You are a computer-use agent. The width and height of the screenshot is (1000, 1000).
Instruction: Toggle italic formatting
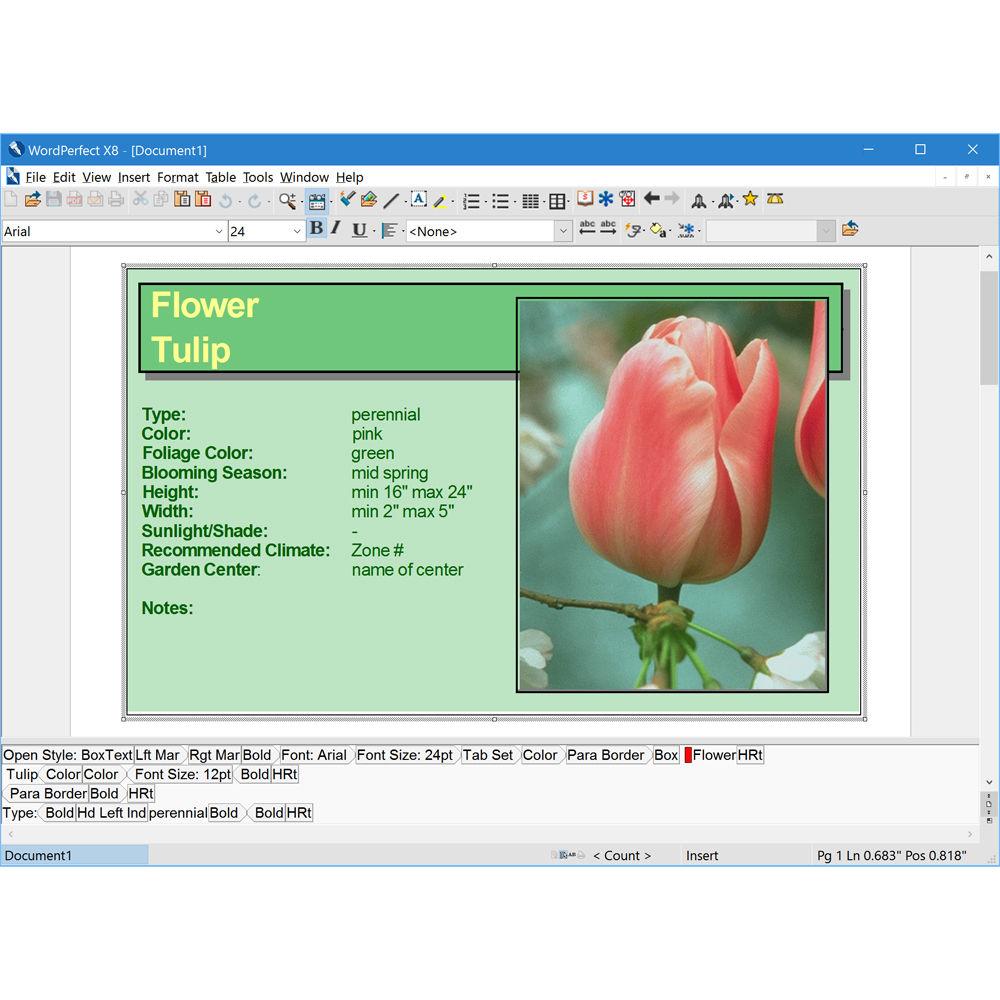coord(336,229)
